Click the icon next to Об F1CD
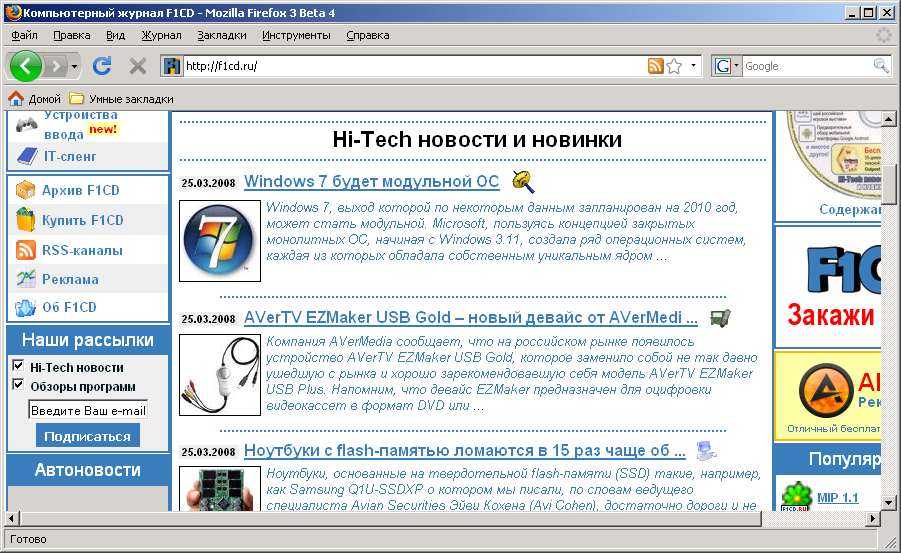 [25, 308]
